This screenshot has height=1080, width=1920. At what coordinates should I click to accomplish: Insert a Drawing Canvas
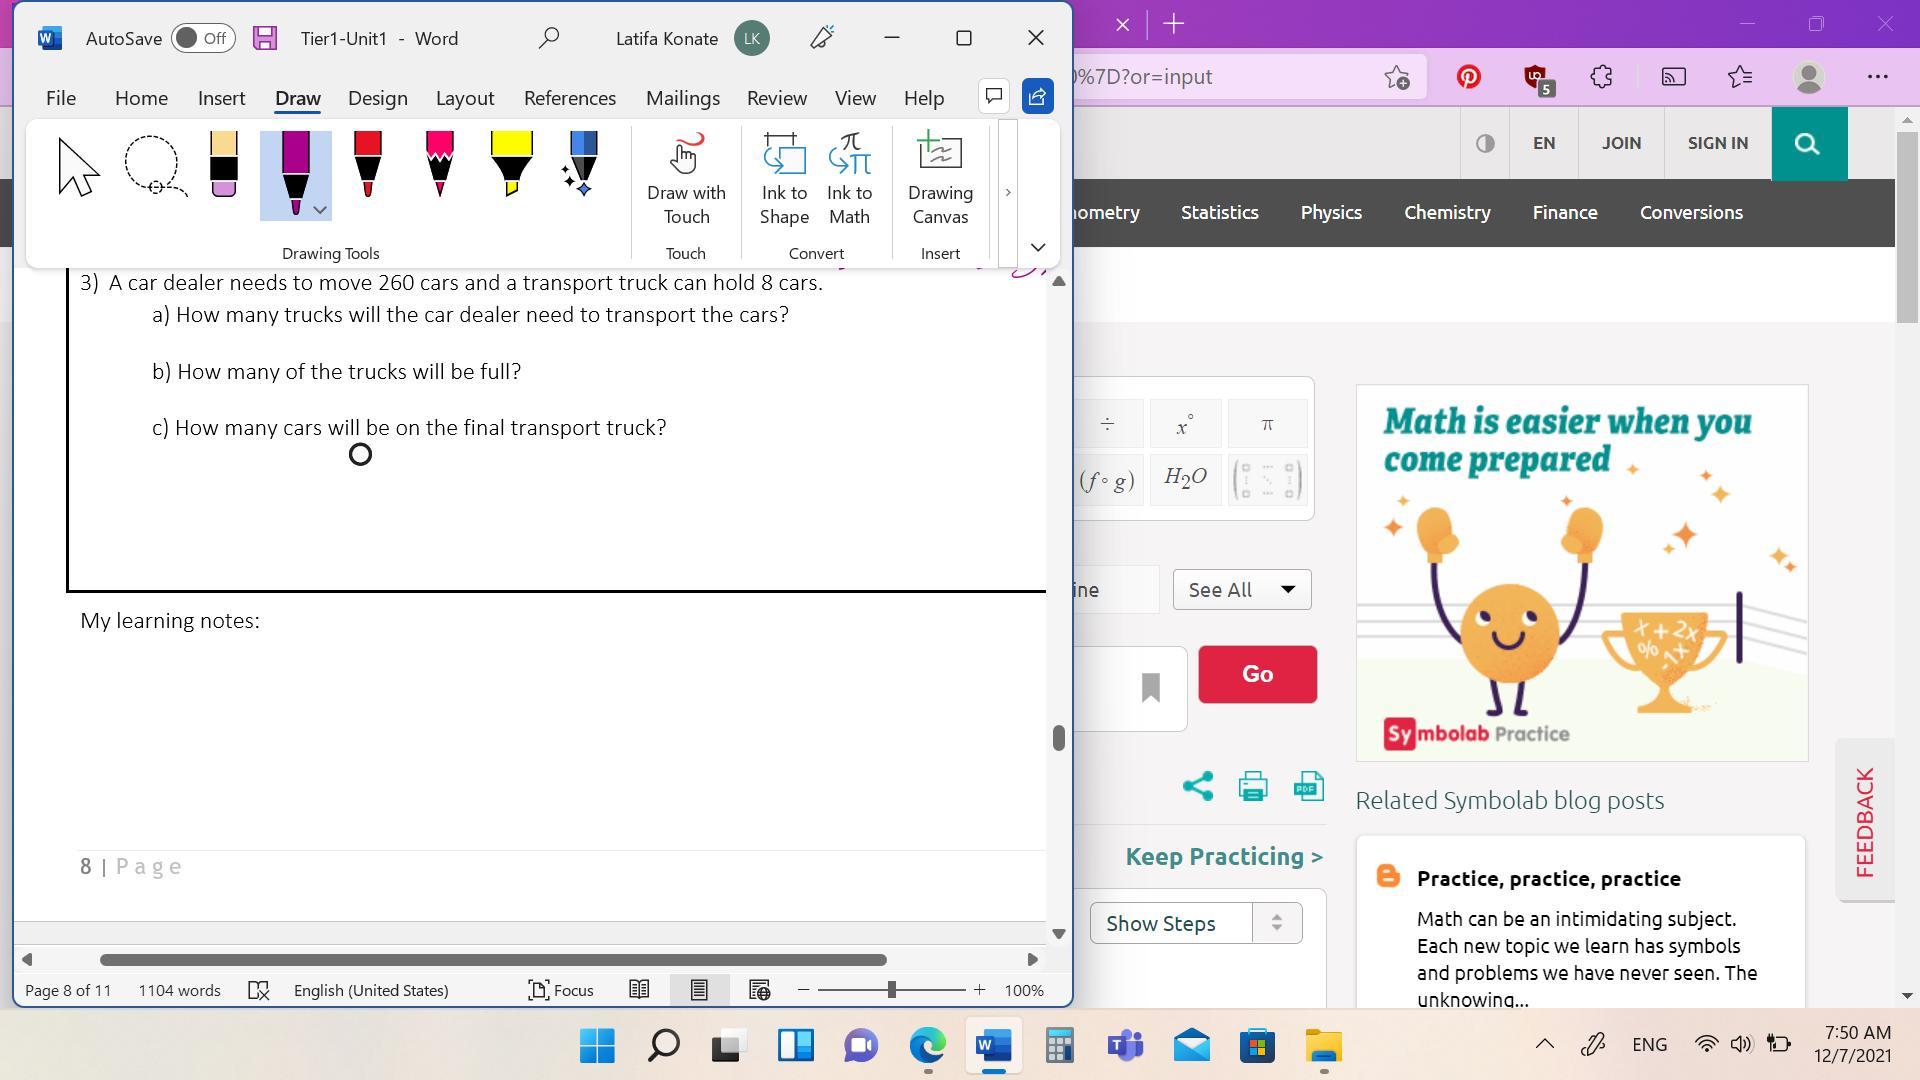(x=940, y=180)
